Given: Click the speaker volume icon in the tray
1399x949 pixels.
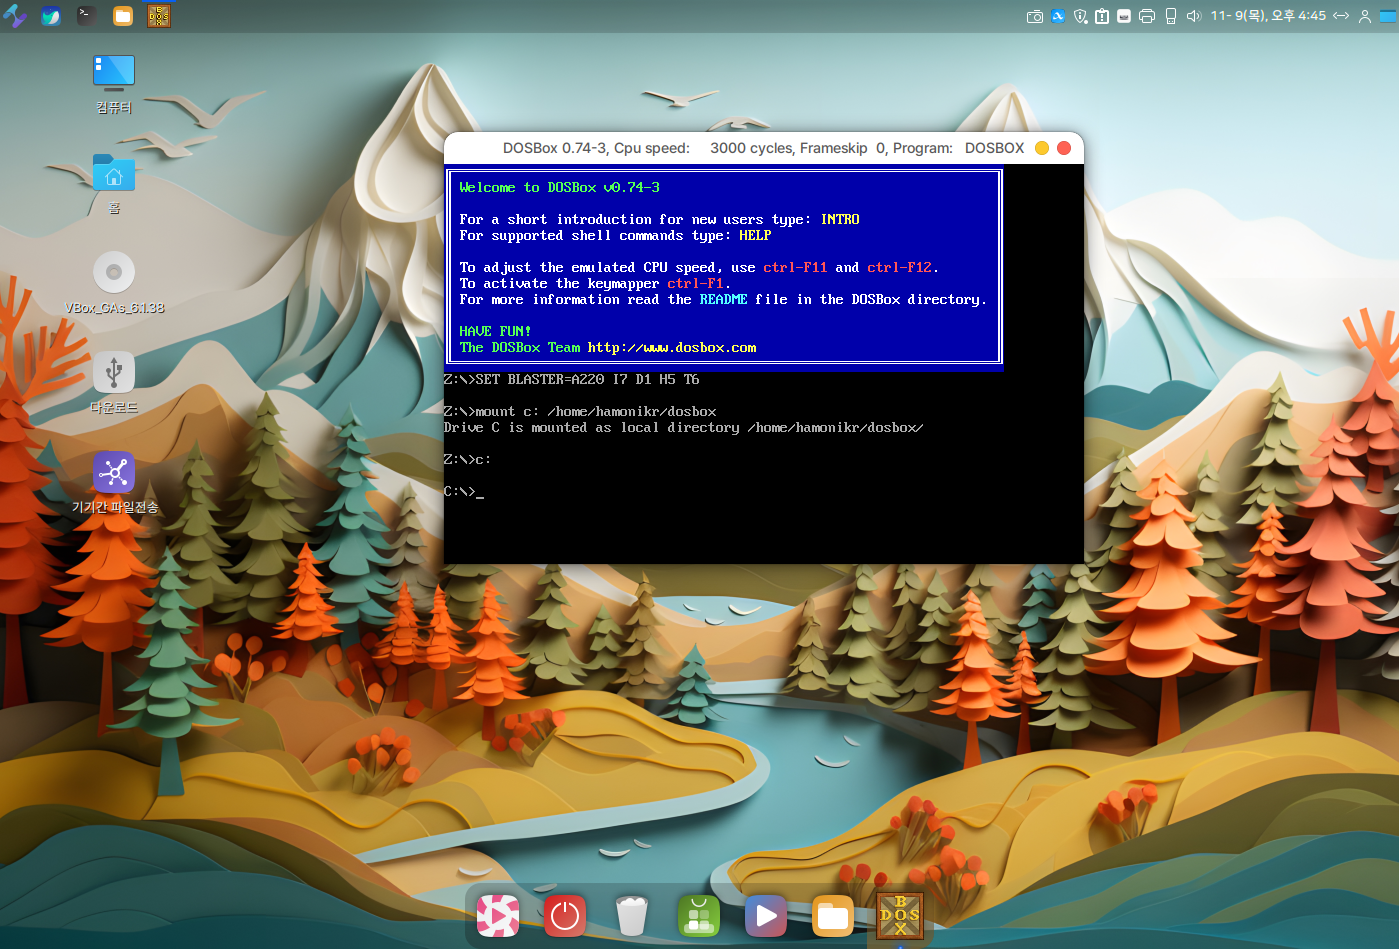Looking at the screenshot, I should [x=1193, y=16].
